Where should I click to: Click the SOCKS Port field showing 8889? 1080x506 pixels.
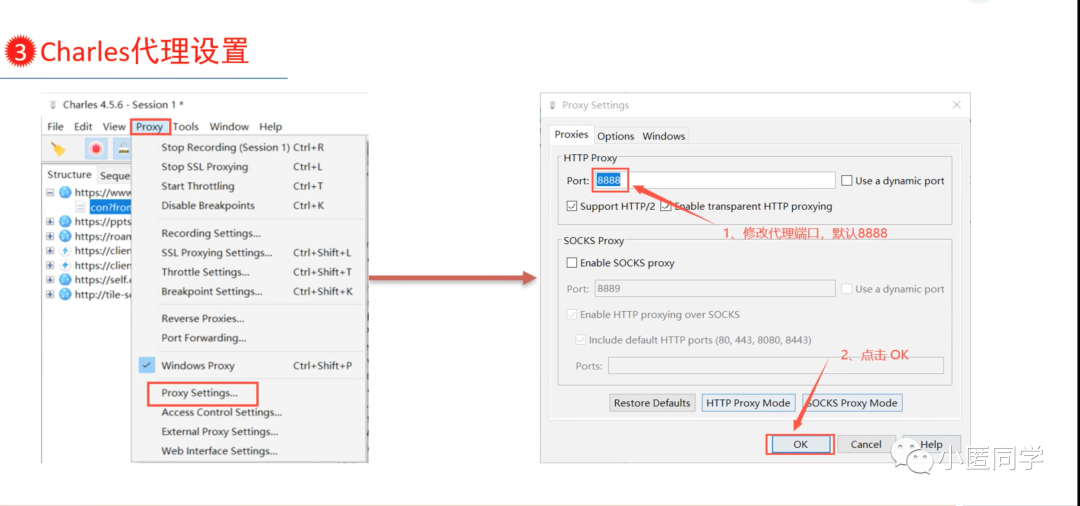point(715,289)
